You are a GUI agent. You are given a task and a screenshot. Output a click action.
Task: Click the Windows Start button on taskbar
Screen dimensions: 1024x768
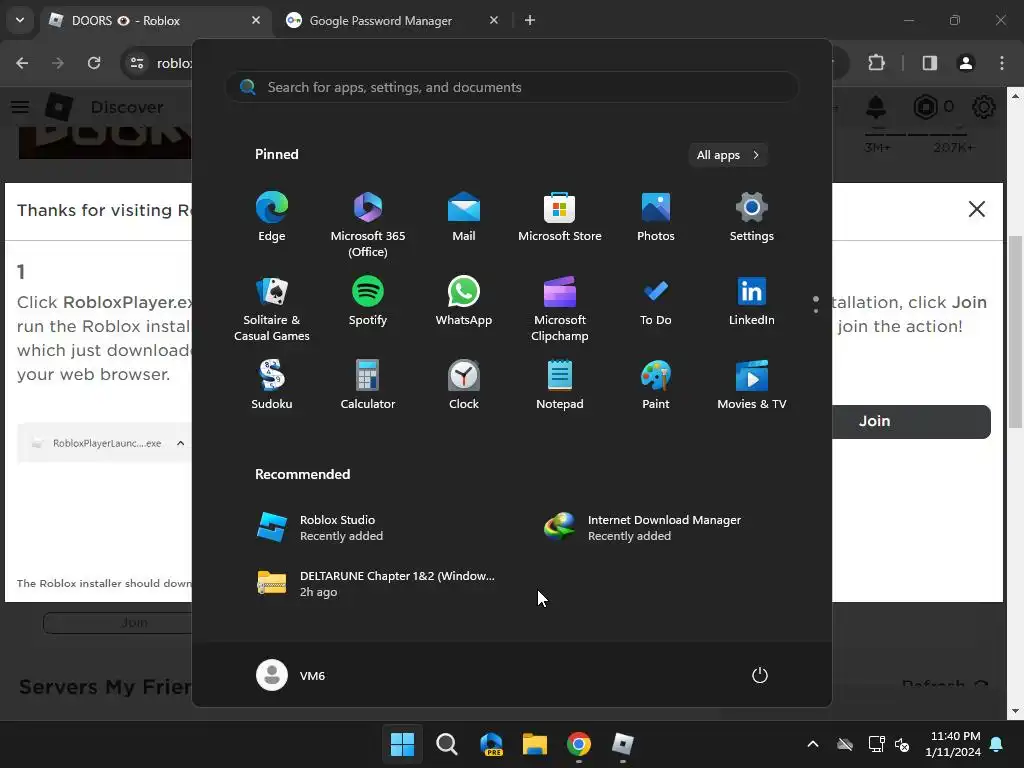coord(402,744)
